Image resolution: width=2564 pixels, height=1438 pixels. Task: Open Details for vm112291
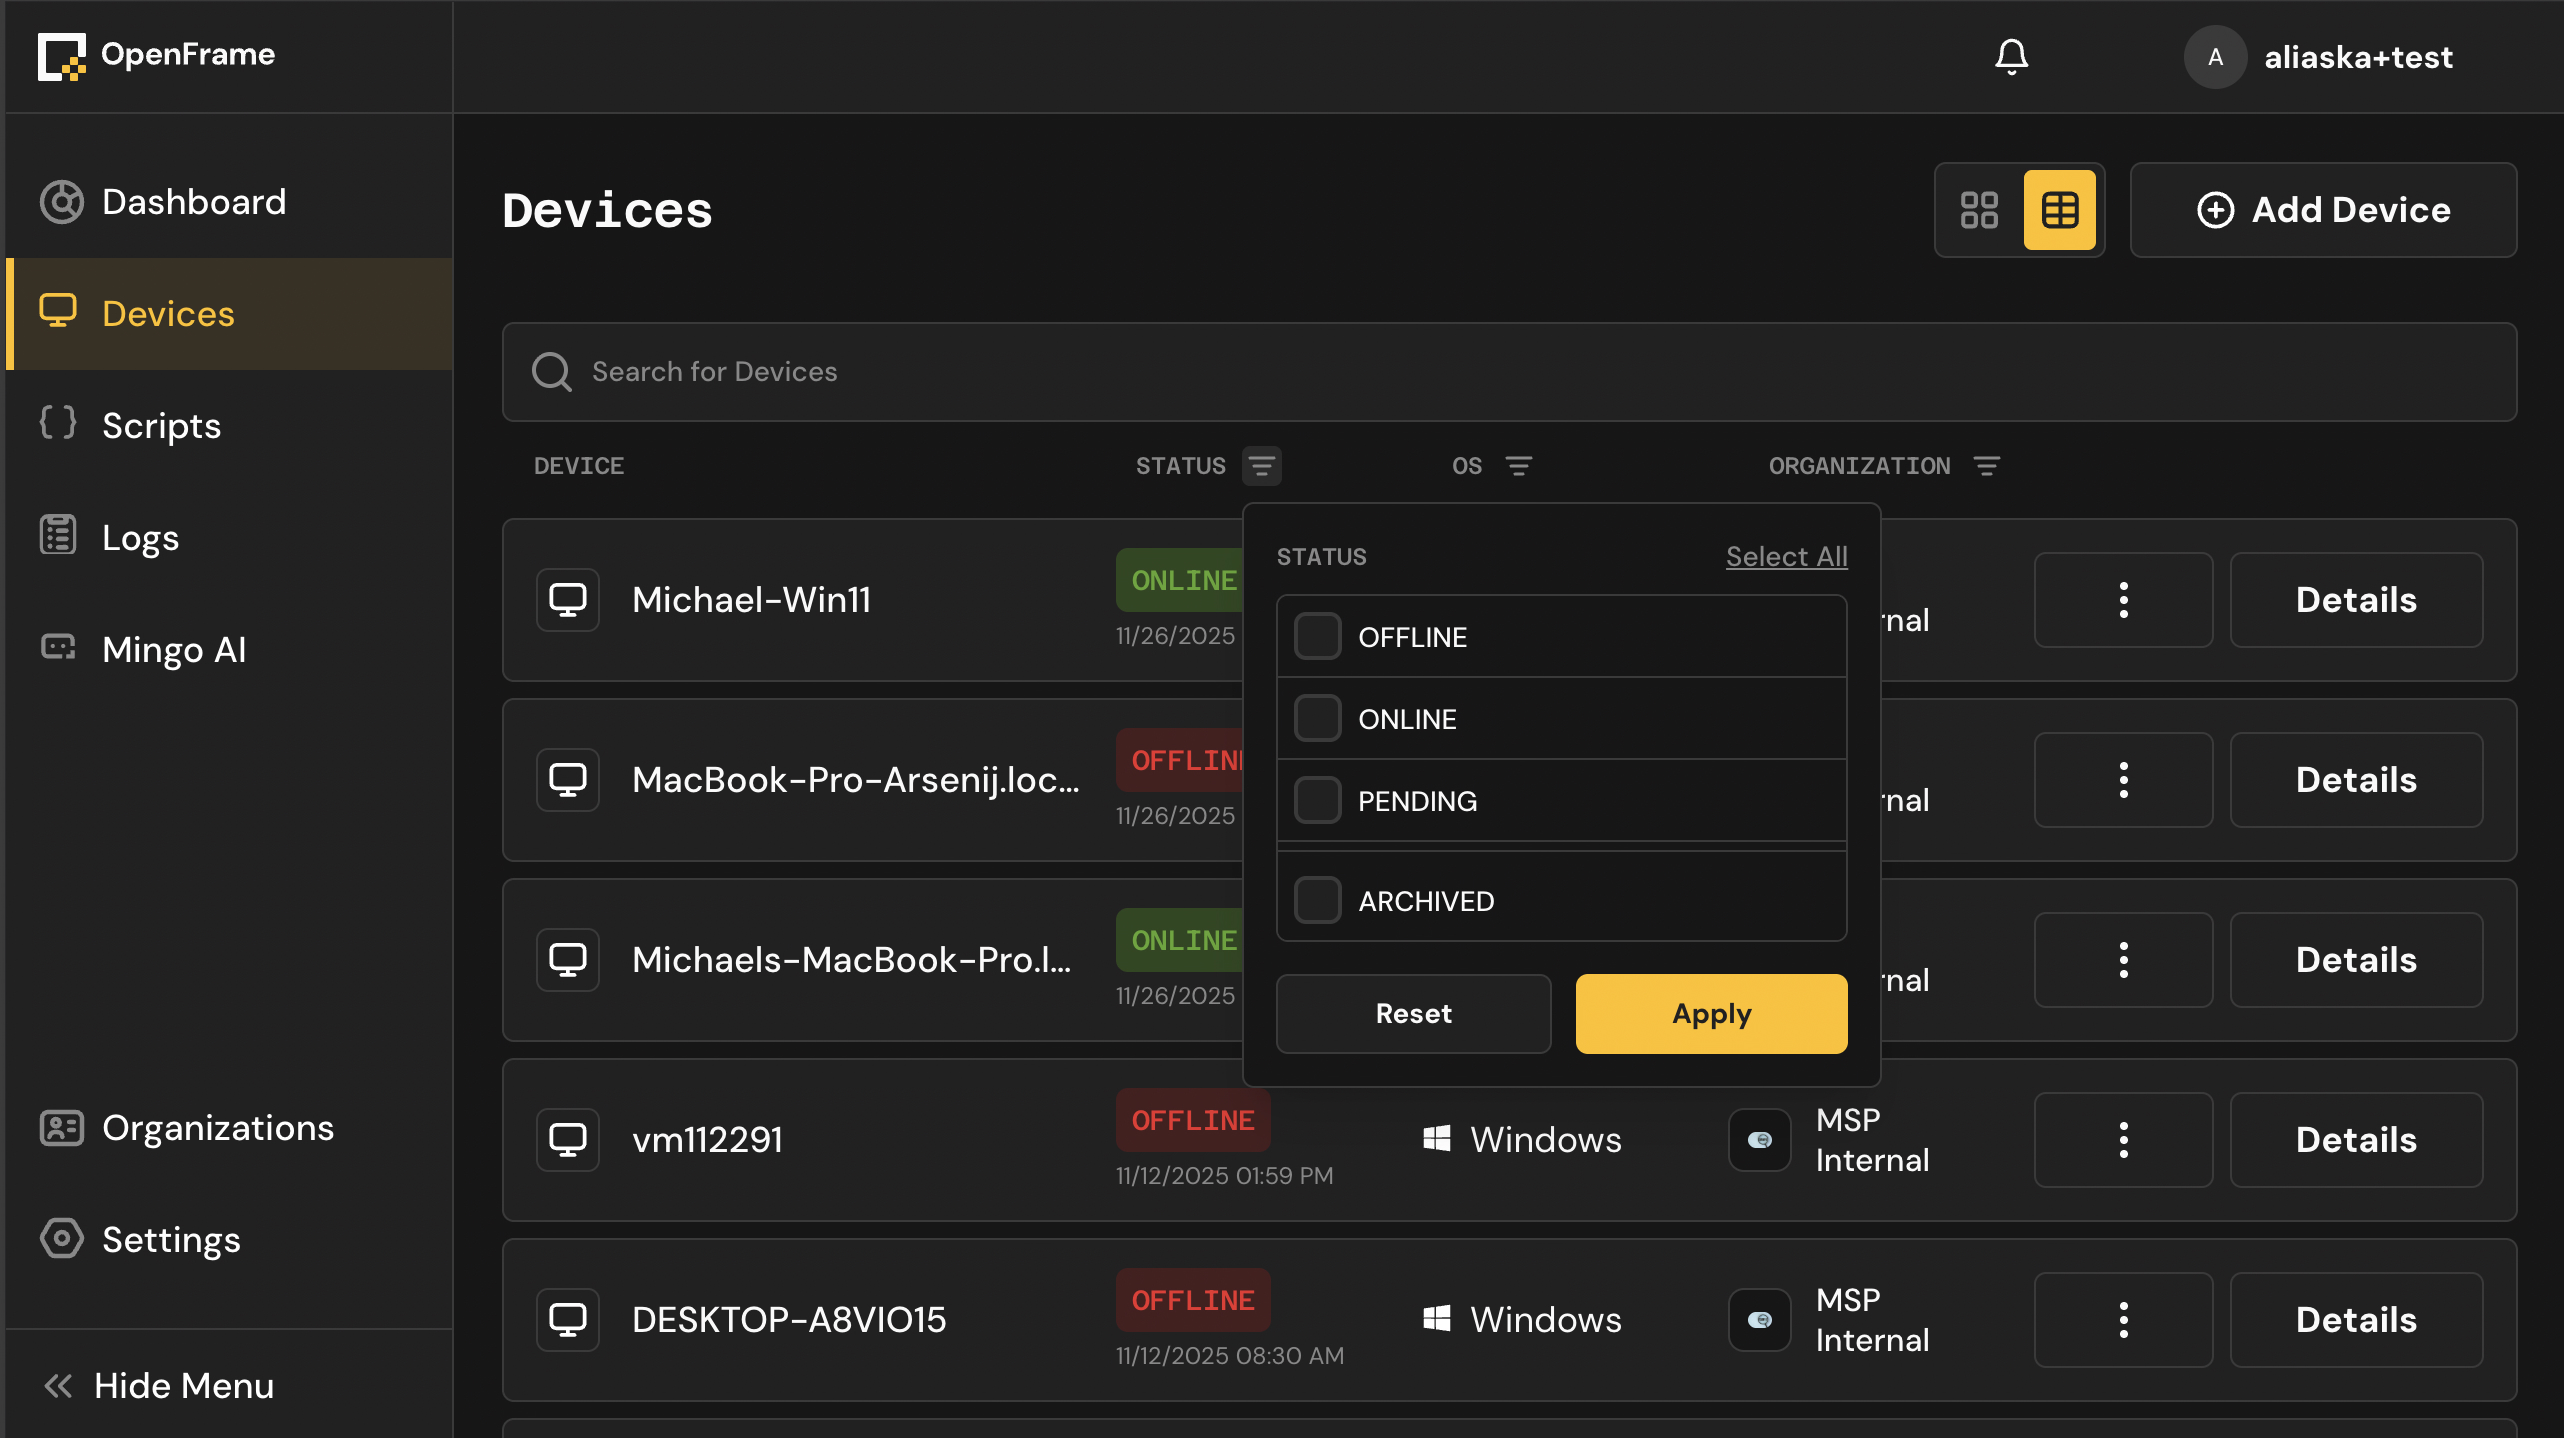[x=2356, y=1140]
